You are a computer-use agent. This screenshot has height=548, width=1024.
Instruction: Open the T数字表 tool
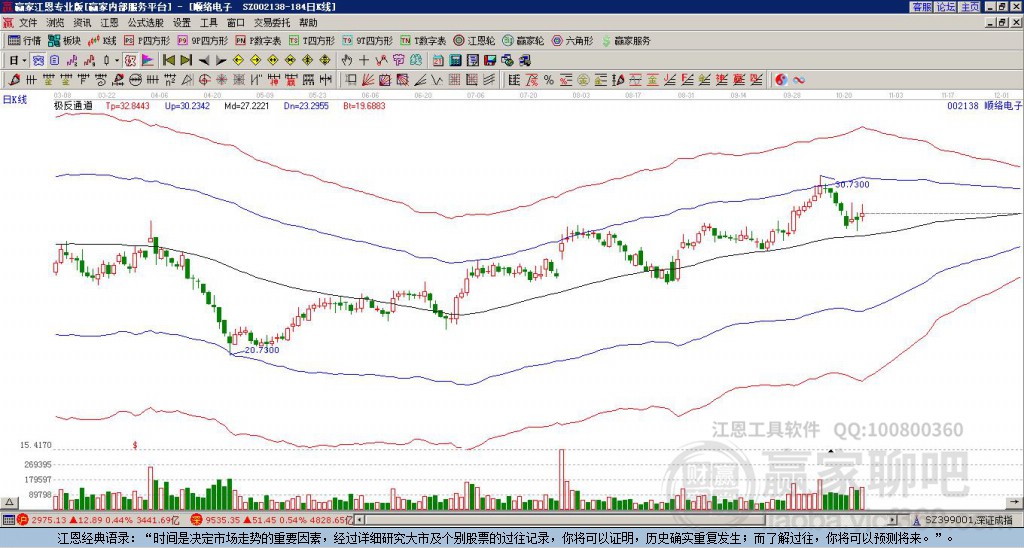(423, 40)
